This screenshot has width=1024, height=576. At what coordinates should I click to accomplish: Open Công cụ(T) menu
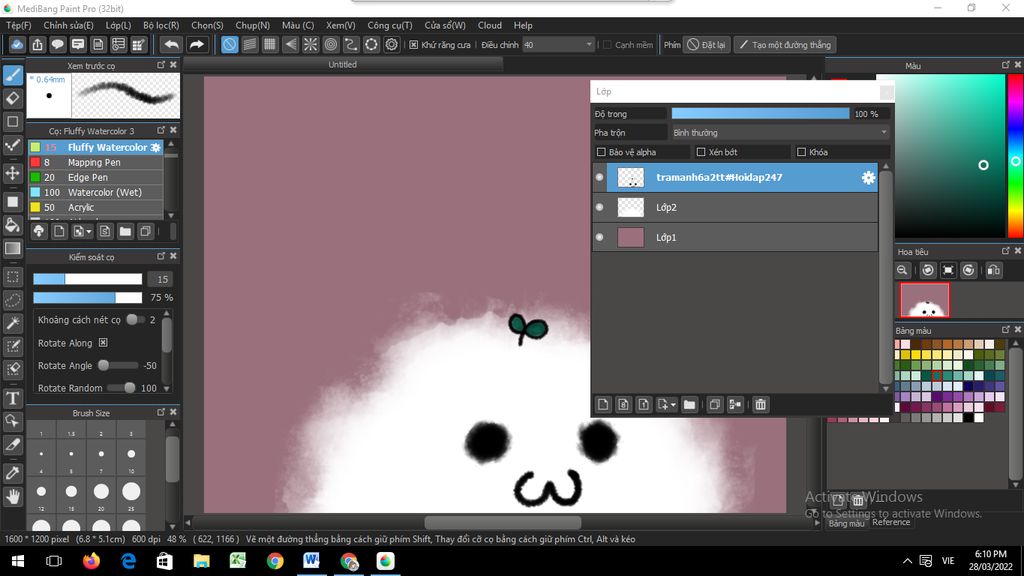pyautogui.click(x=390, y=25)
